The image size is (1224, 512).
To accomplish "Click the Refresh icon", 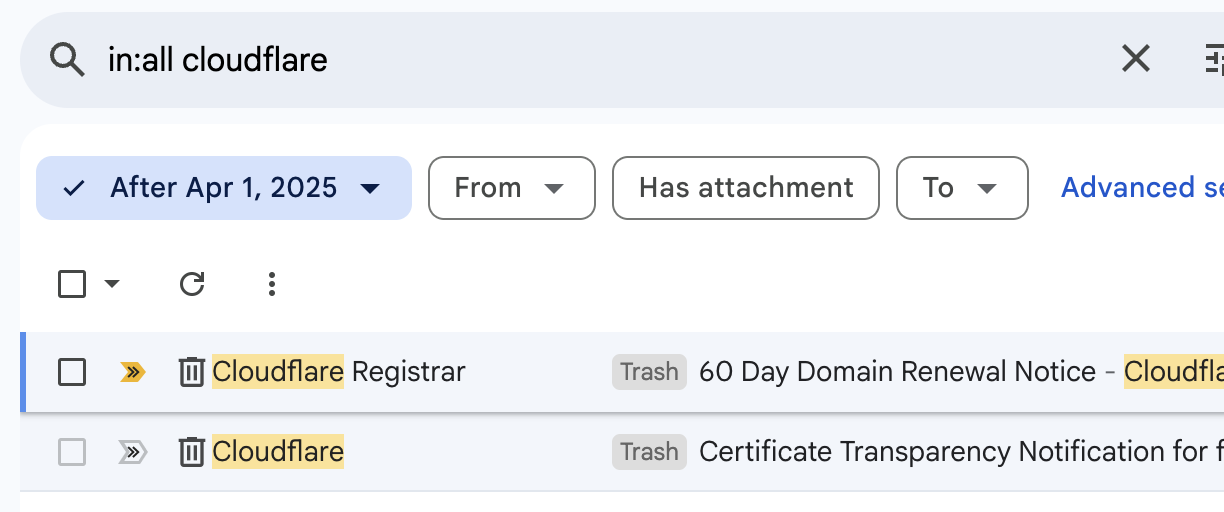I will click(x=192, y=285).
